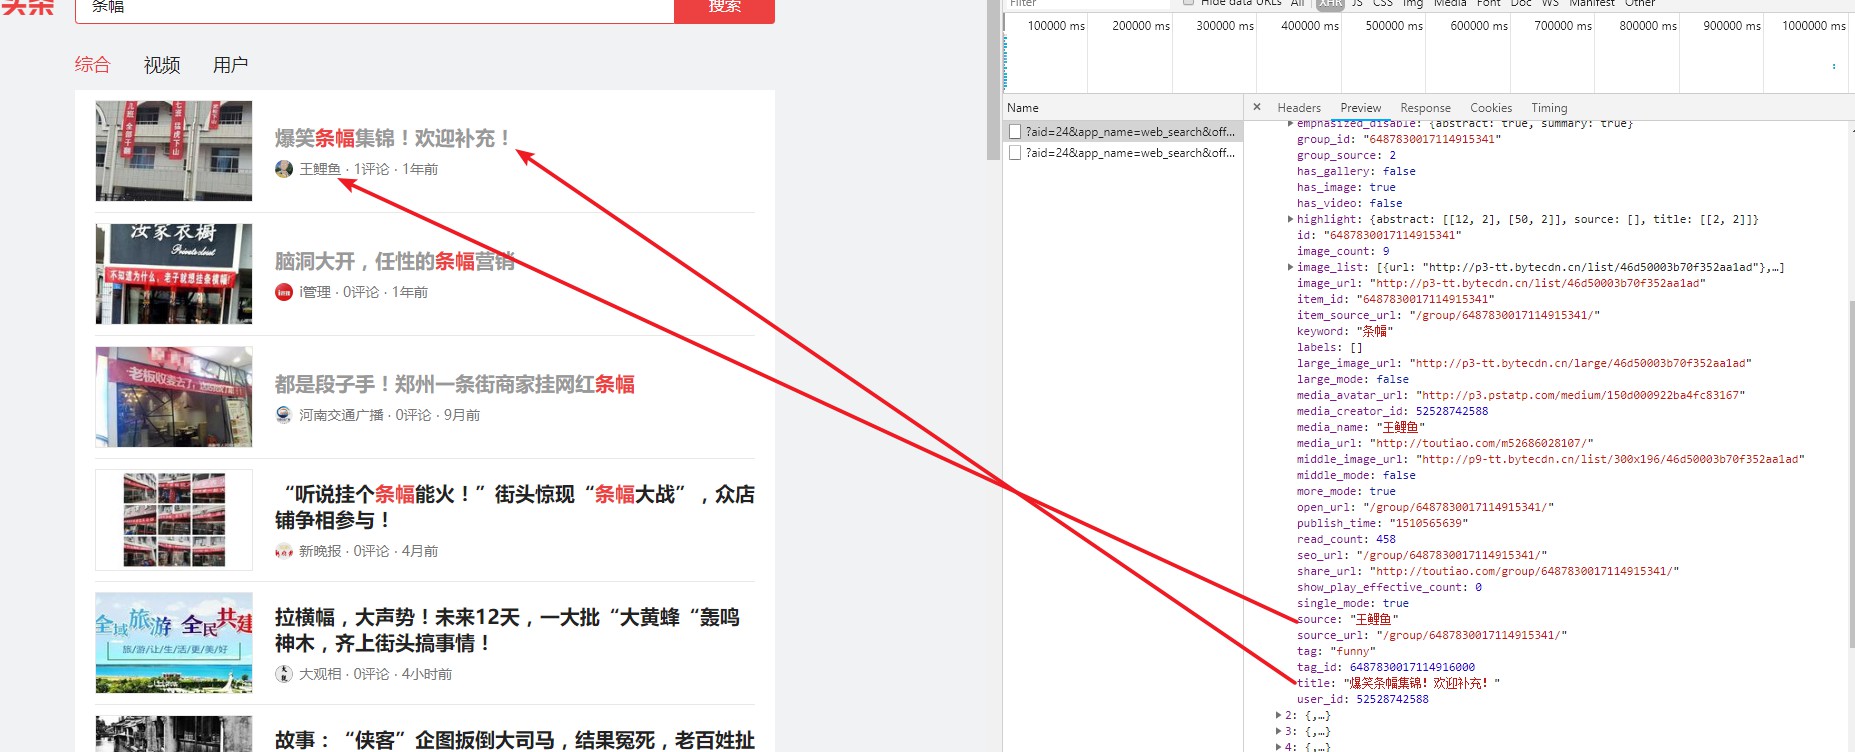Open article 拉横幅，大声势！未来12天
1855x752 pixels.
pos(507,630)
